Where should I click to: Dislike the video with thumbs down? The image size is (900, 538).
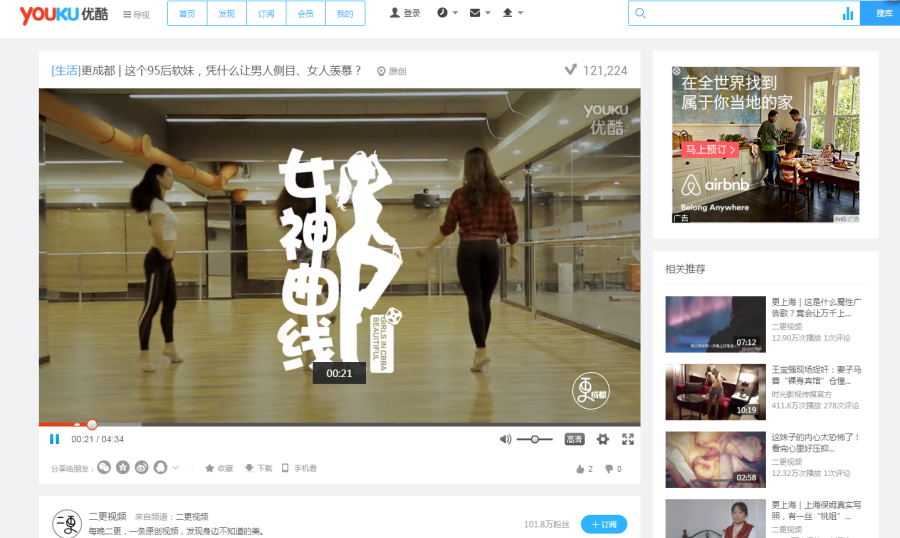[613, 469]
